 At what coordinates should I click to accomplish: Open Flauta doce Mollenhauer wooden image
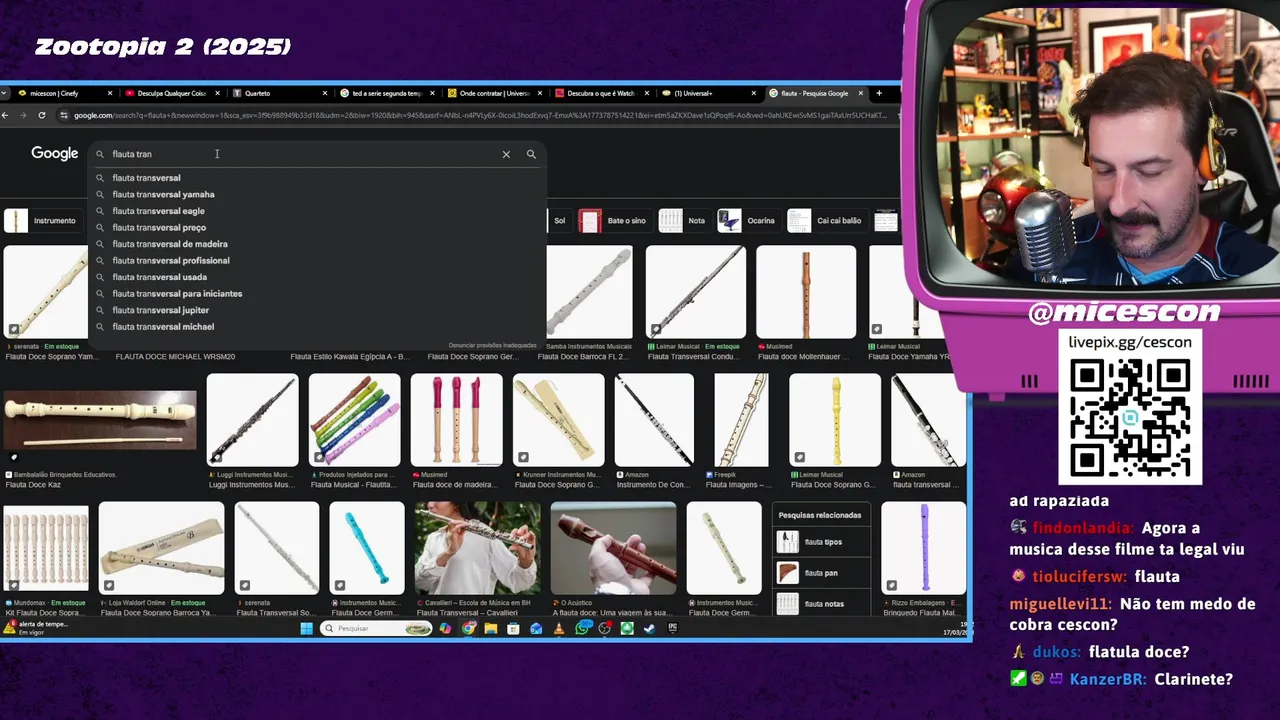click(806, 292)
